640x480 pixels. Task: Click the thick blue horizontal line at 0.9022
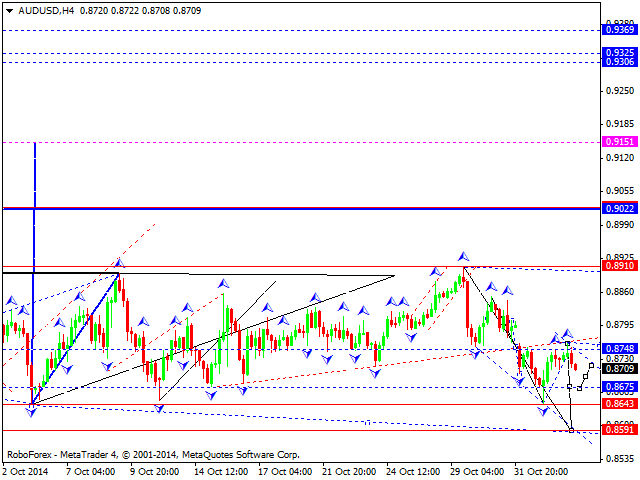point(300,208)
